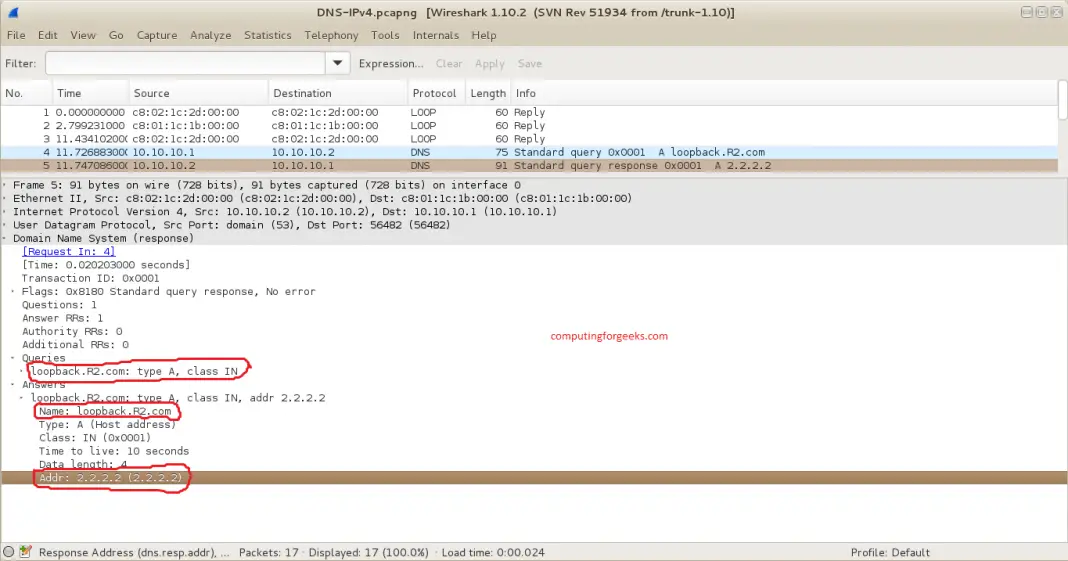Expand the Ethernet II tree node
This screenshot has width=1068, height=561.
5,198
